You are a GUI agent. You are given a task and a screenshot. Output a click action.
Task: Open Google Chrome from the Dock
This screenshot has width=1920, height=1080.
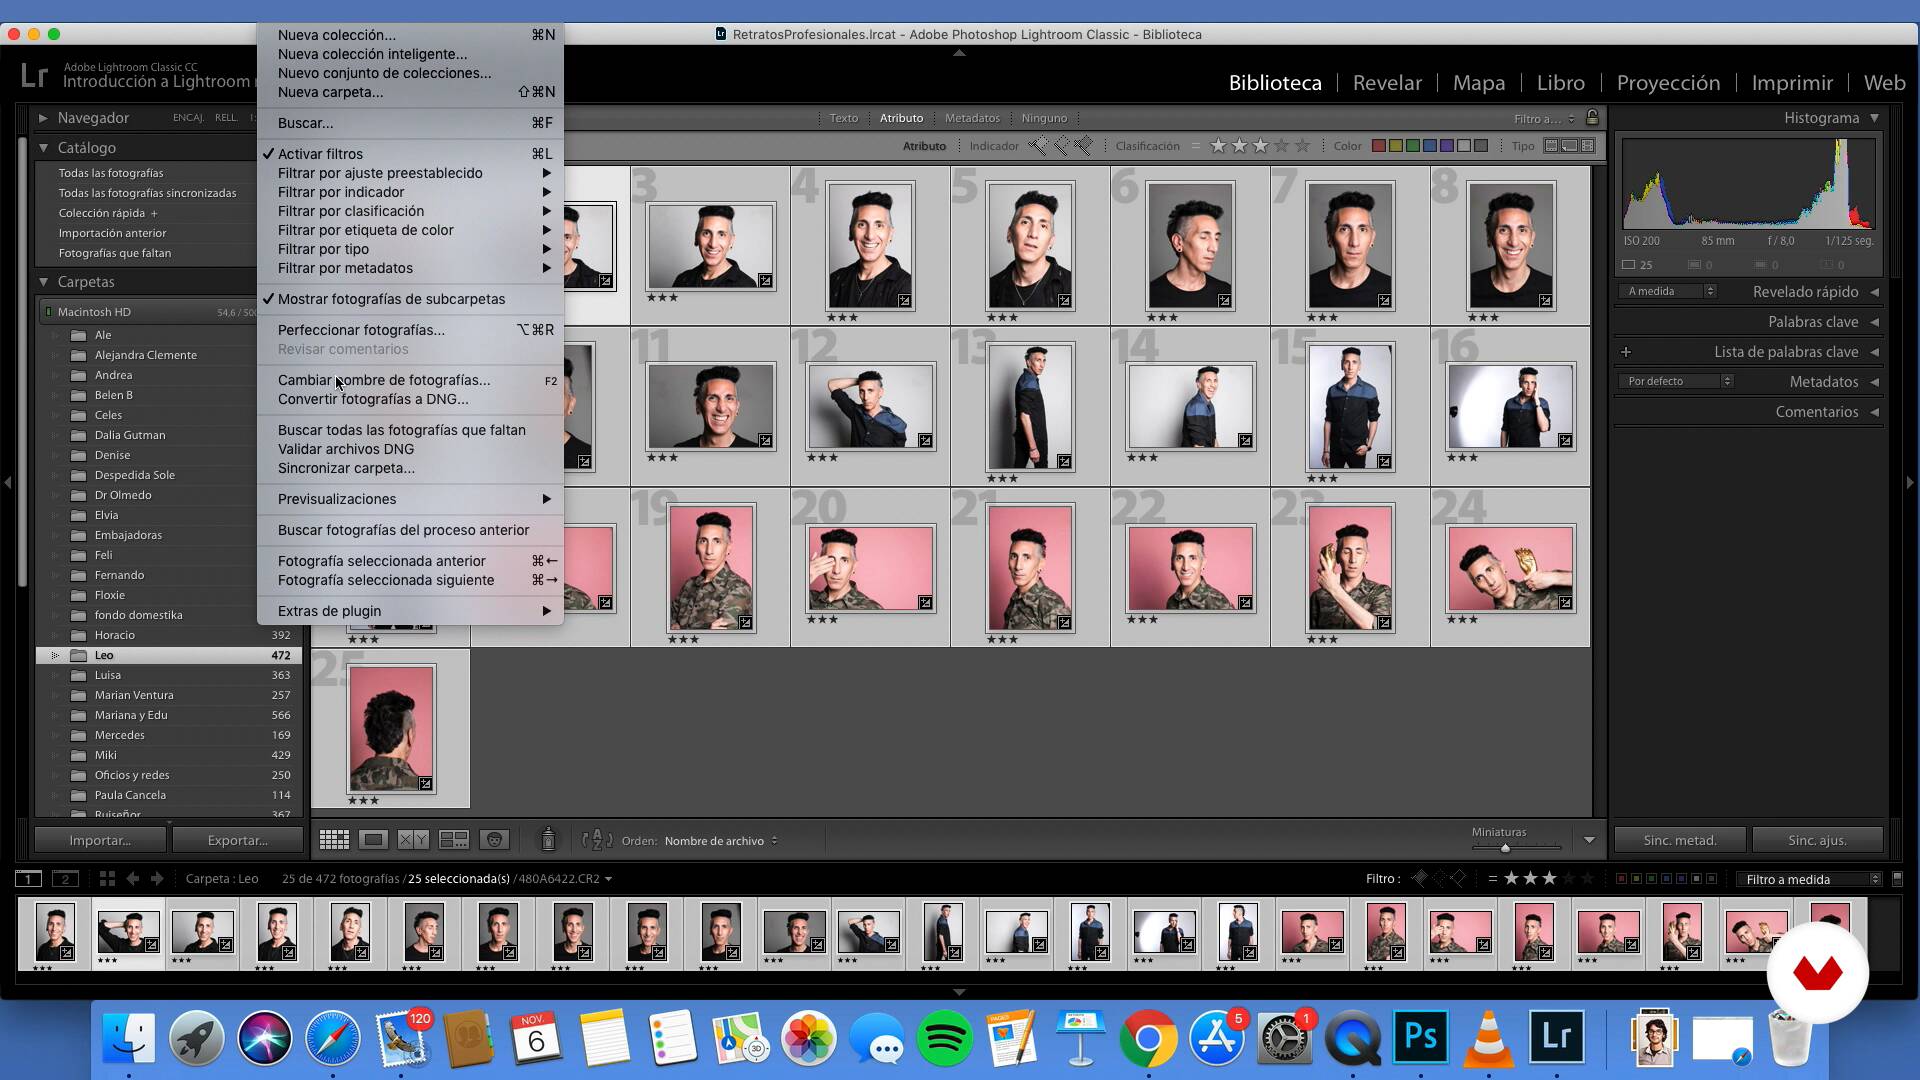click(x=1148, y=1038)
